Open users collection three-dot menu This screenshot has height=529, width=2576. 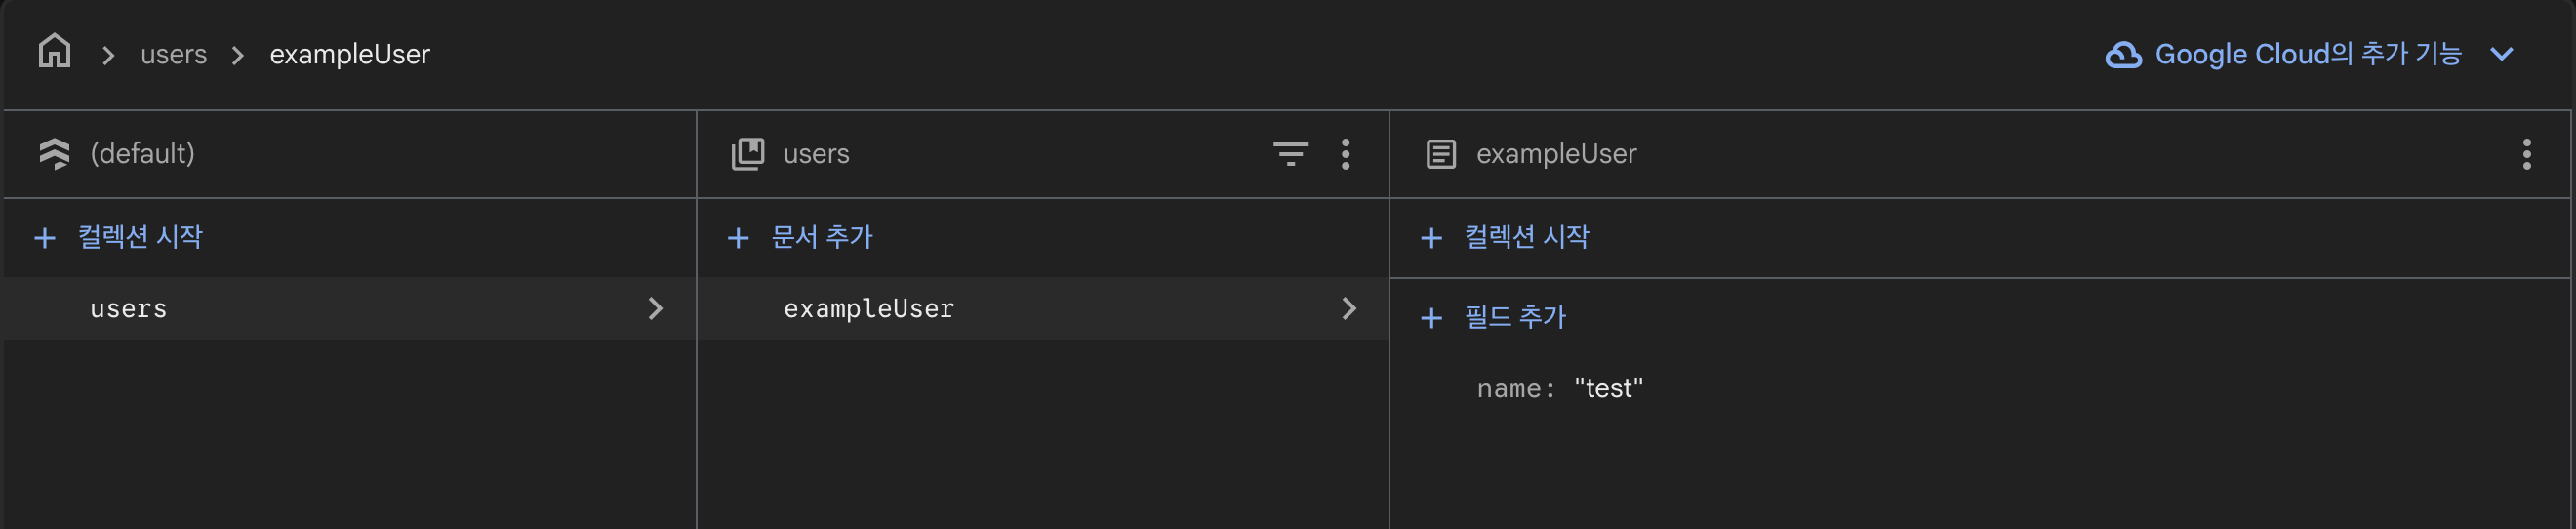point(1345,154)
